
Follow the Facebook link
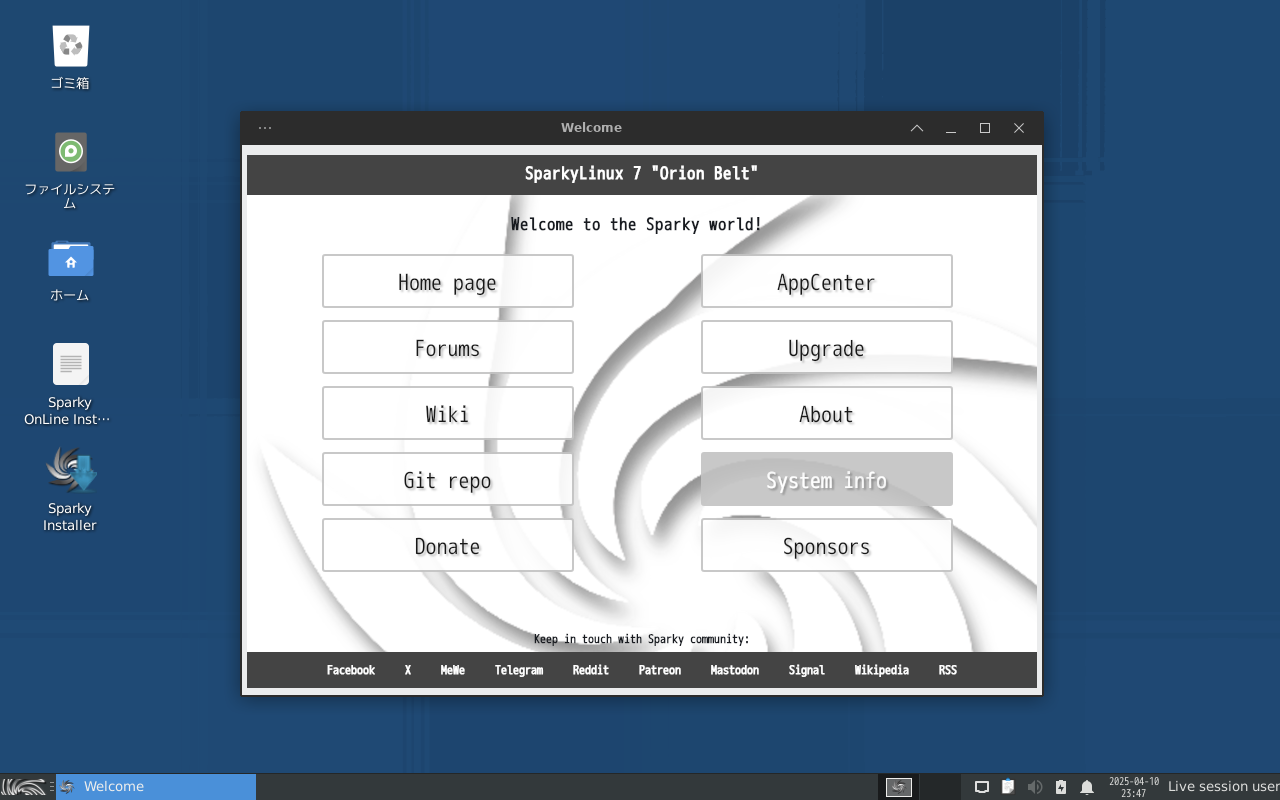[x=351, y=670]
